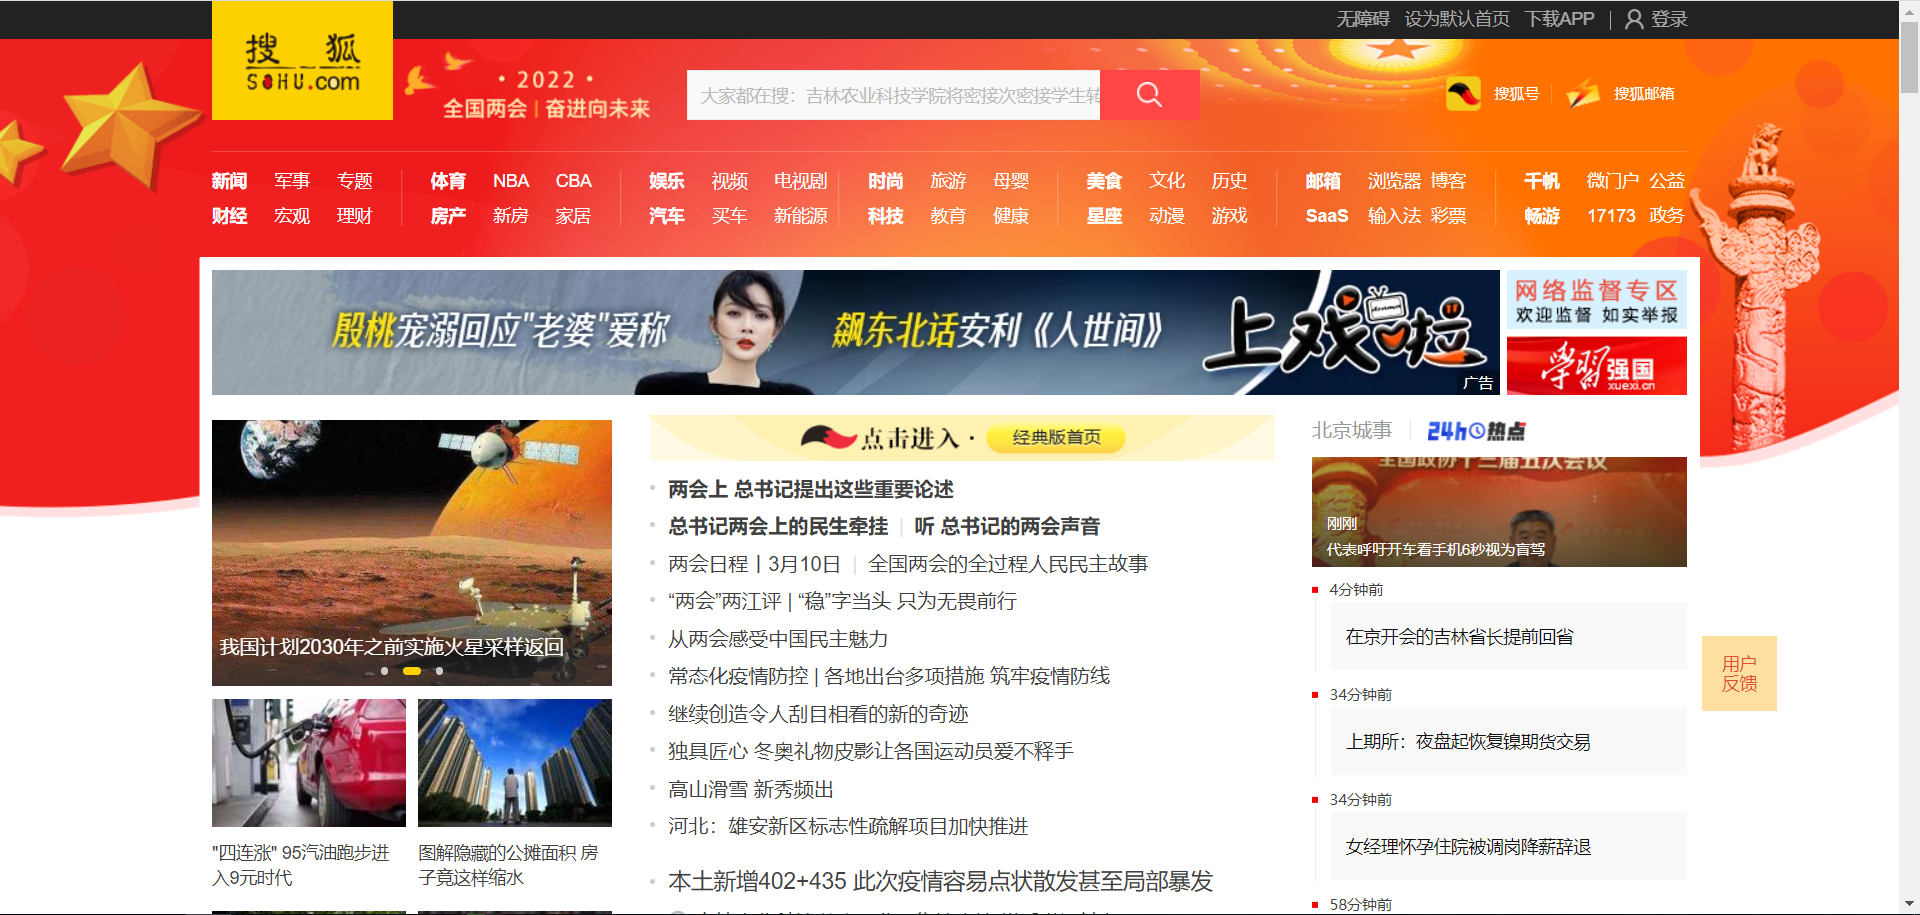Viewport: 1920px width, 915px height.
Task: Select the third carousel dot indicator
Action: 439,671
